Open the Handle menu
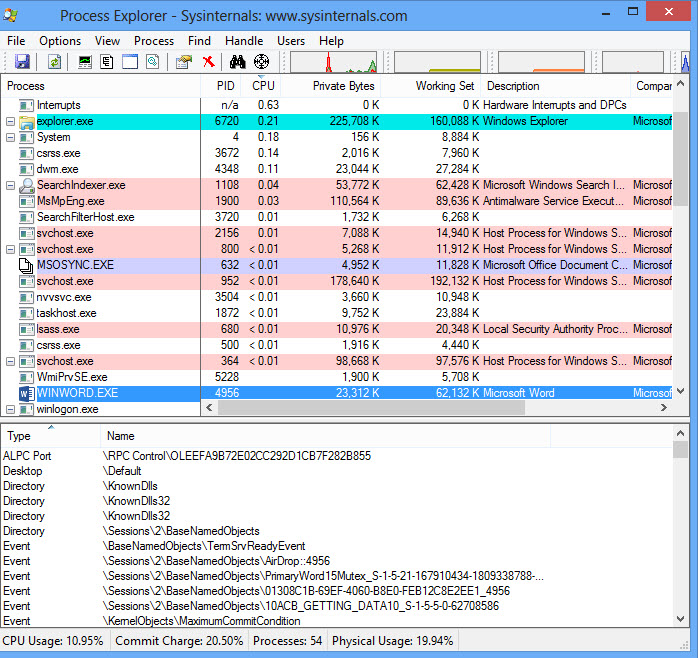 click(x=244, y=41)
